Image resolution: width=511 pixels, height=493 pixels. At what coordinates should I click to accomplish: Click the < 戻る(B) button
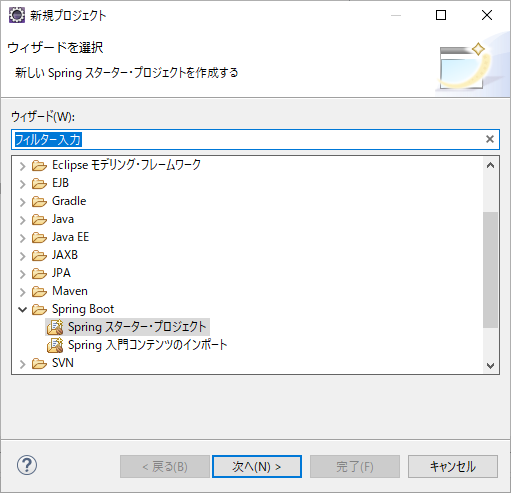tap(165, 466)
